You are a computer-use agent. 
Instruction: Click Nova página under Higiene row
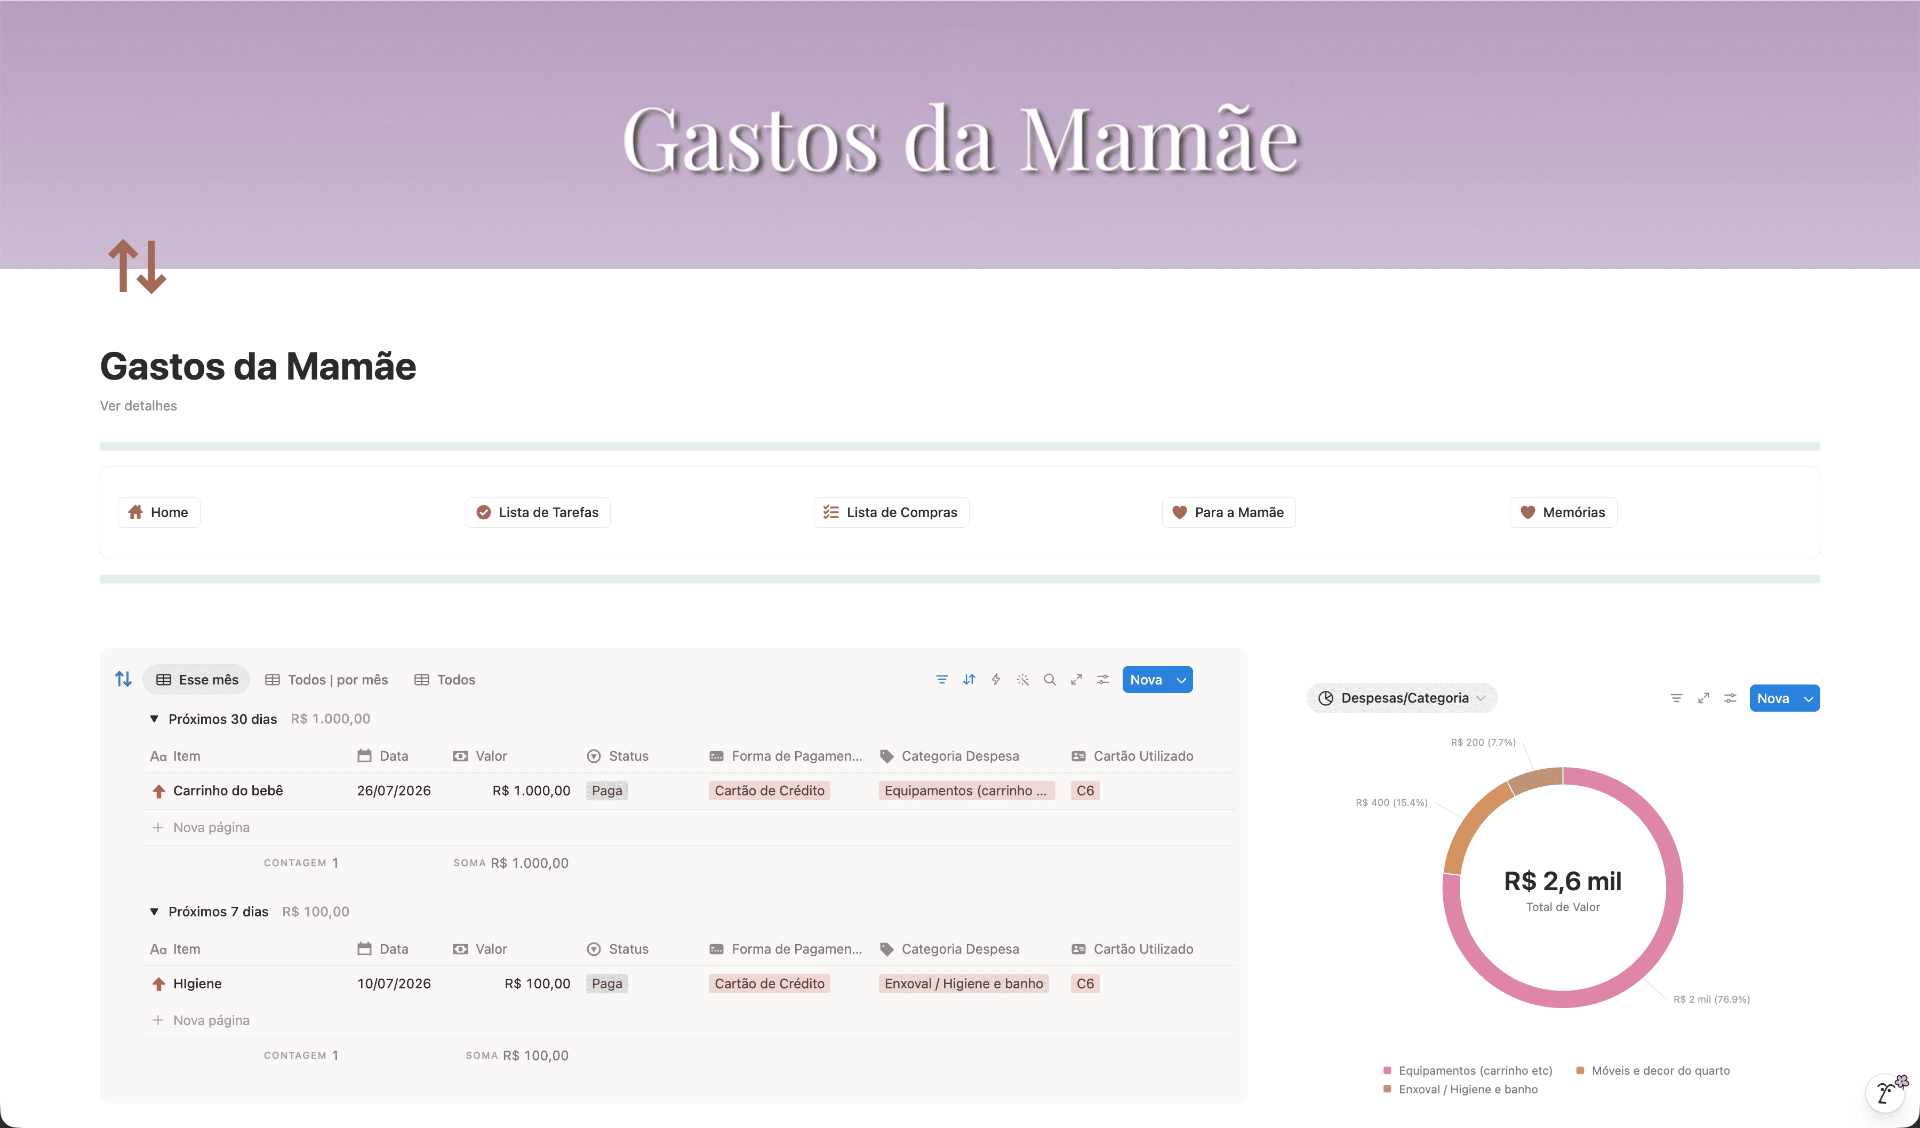click(x=211, y=1021)
